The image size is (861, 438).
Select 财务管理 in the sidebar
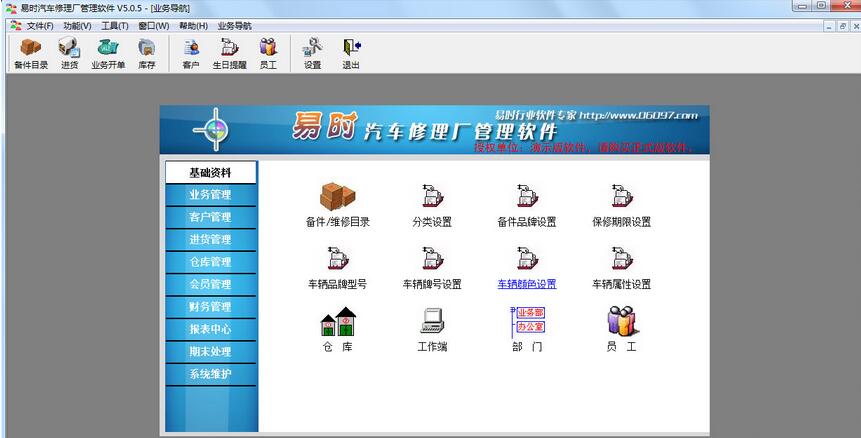(210, 307)
